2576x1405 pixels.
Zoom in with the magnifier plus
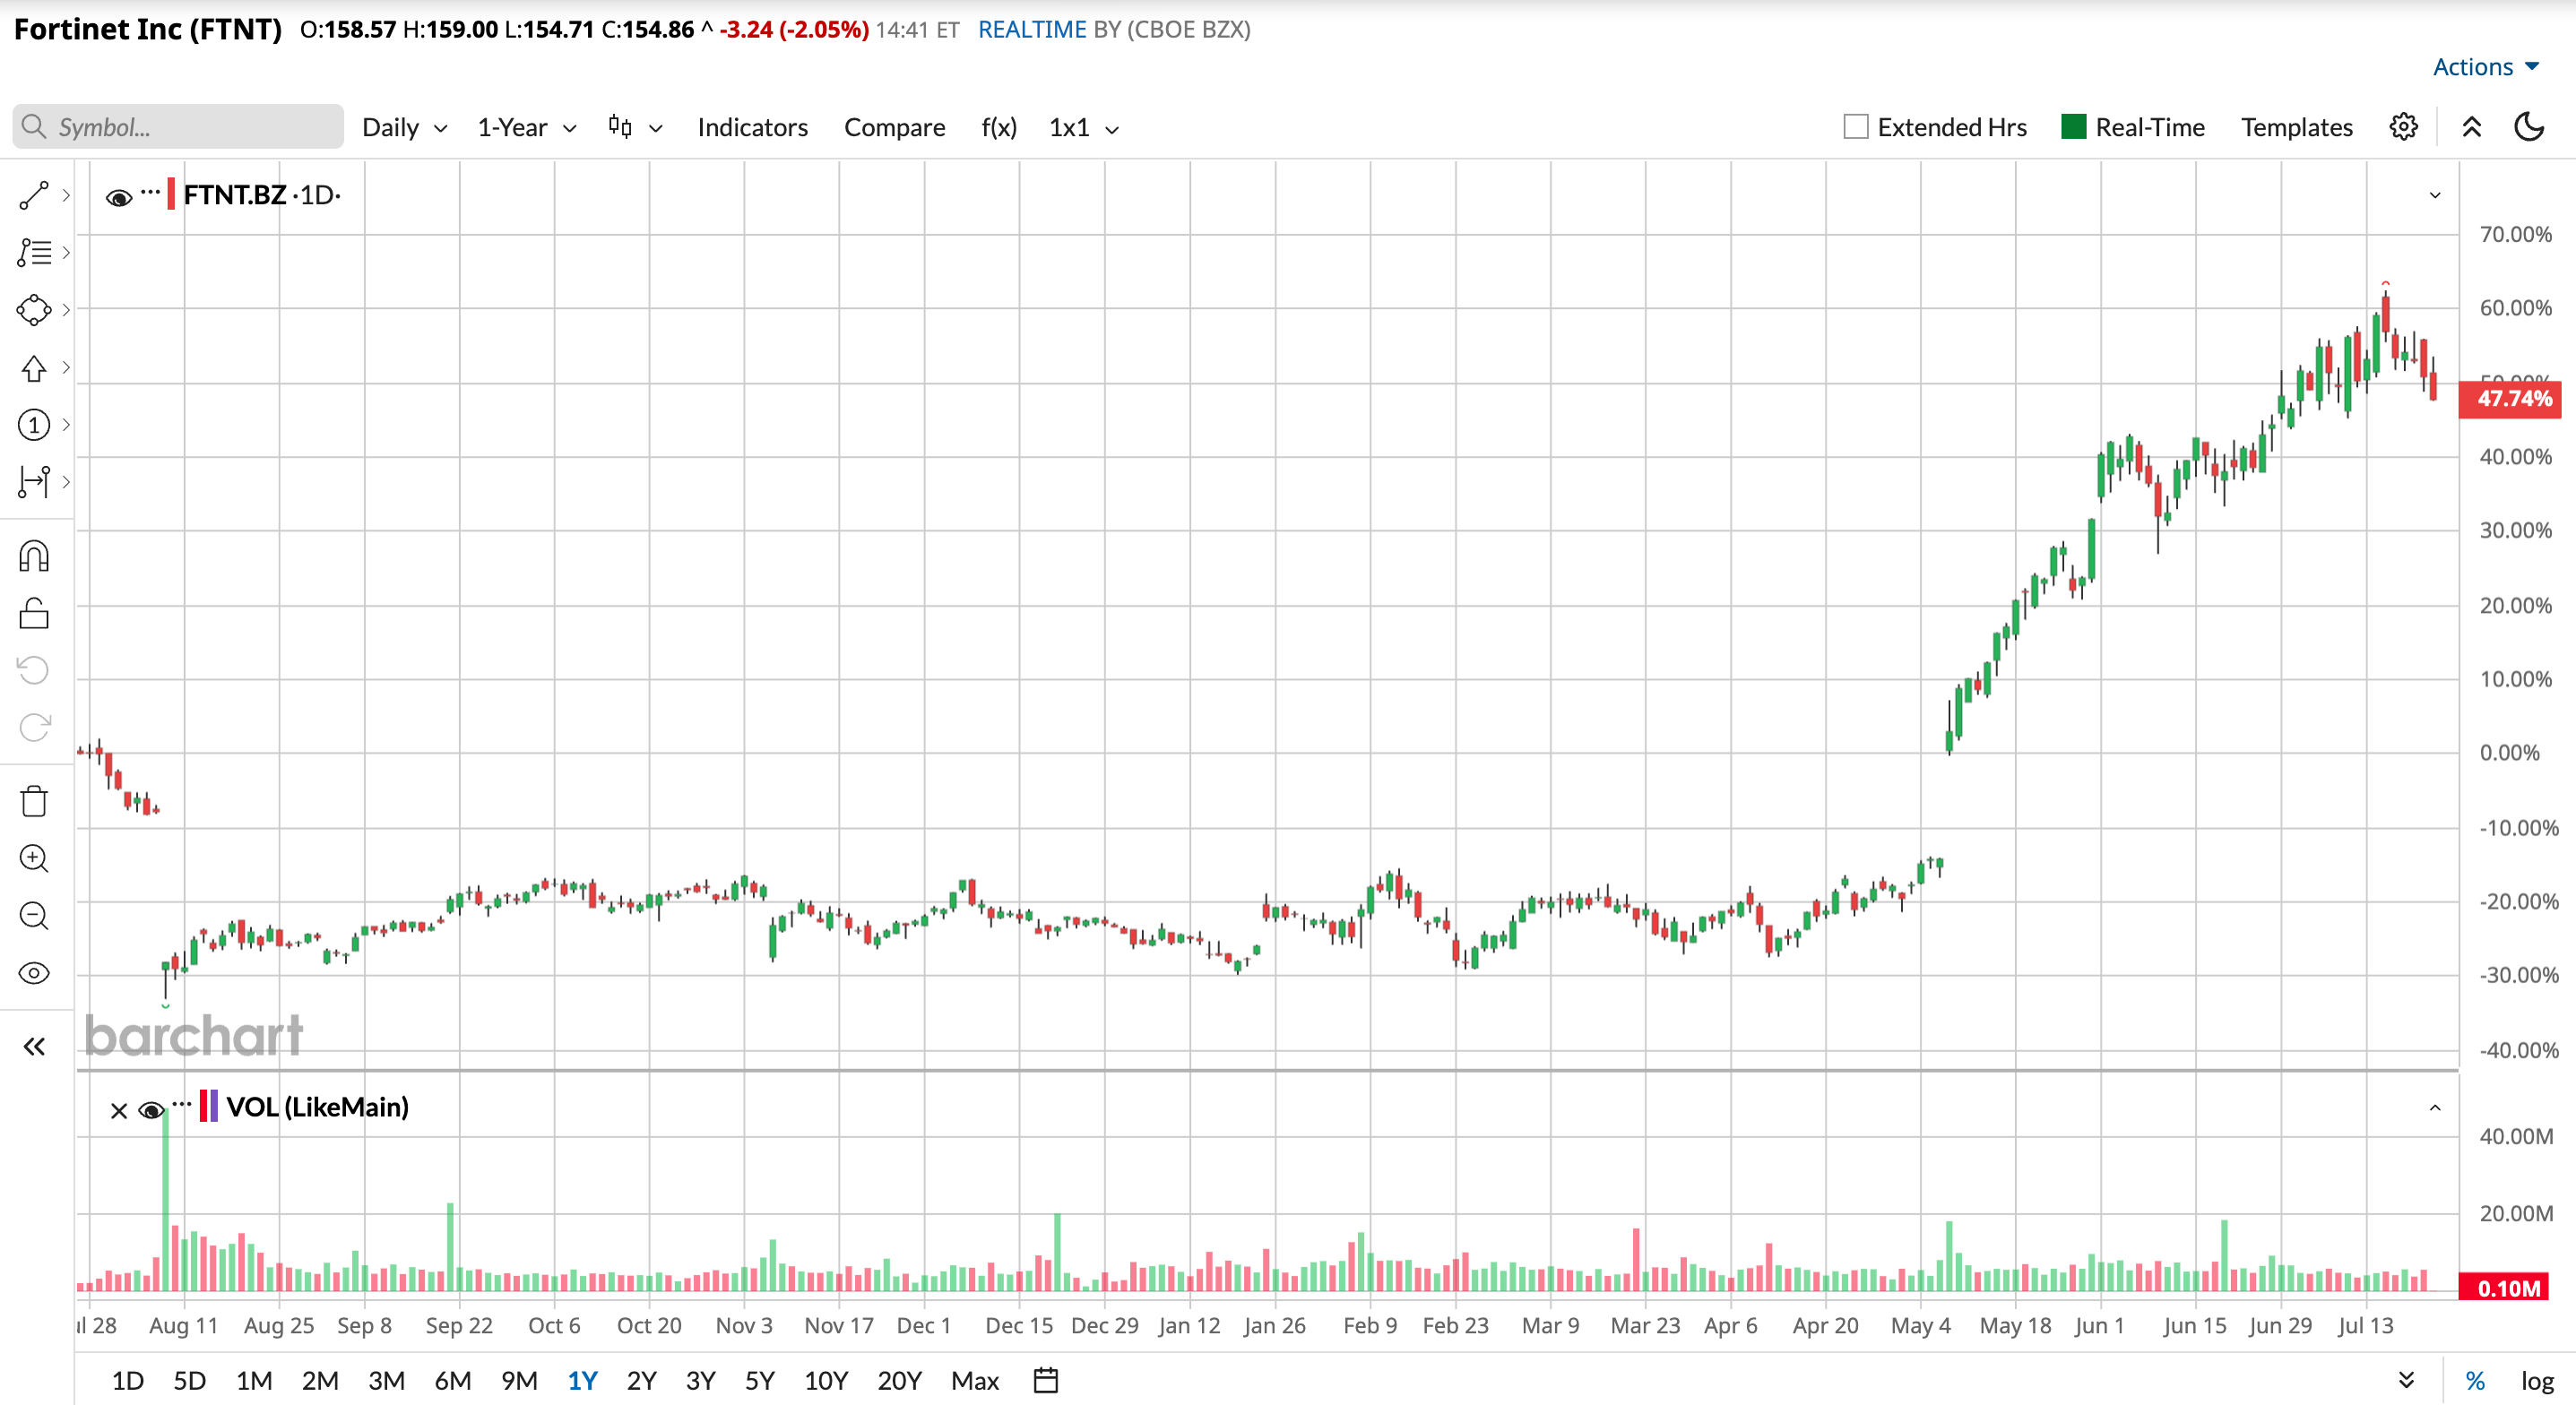point(34,859)
